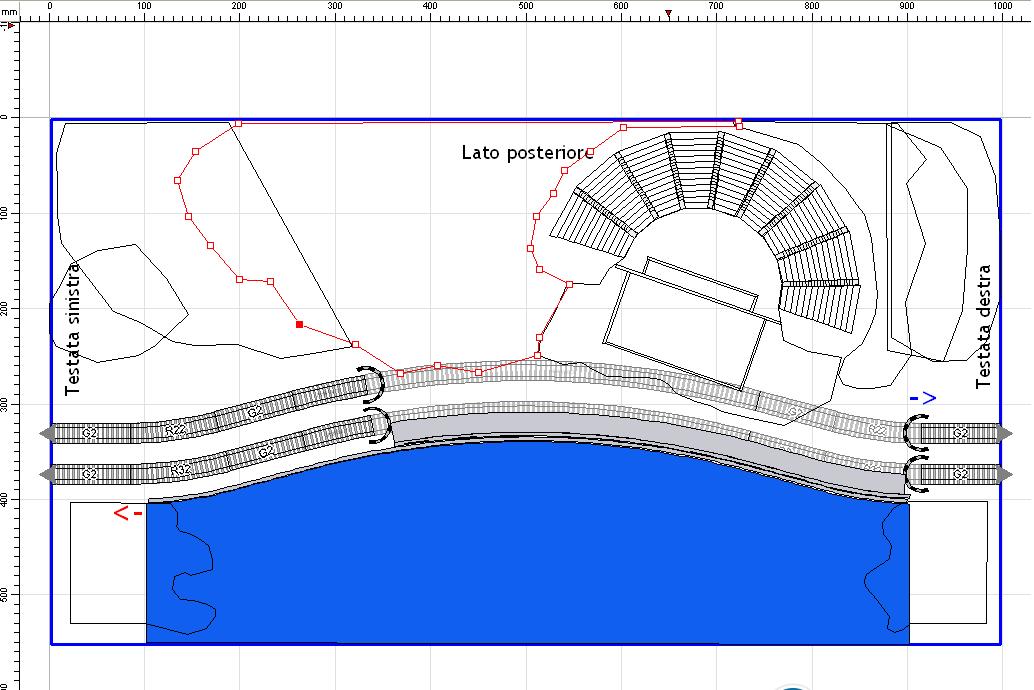Select the "Testata destra" vertical label

tap(983, 326)
